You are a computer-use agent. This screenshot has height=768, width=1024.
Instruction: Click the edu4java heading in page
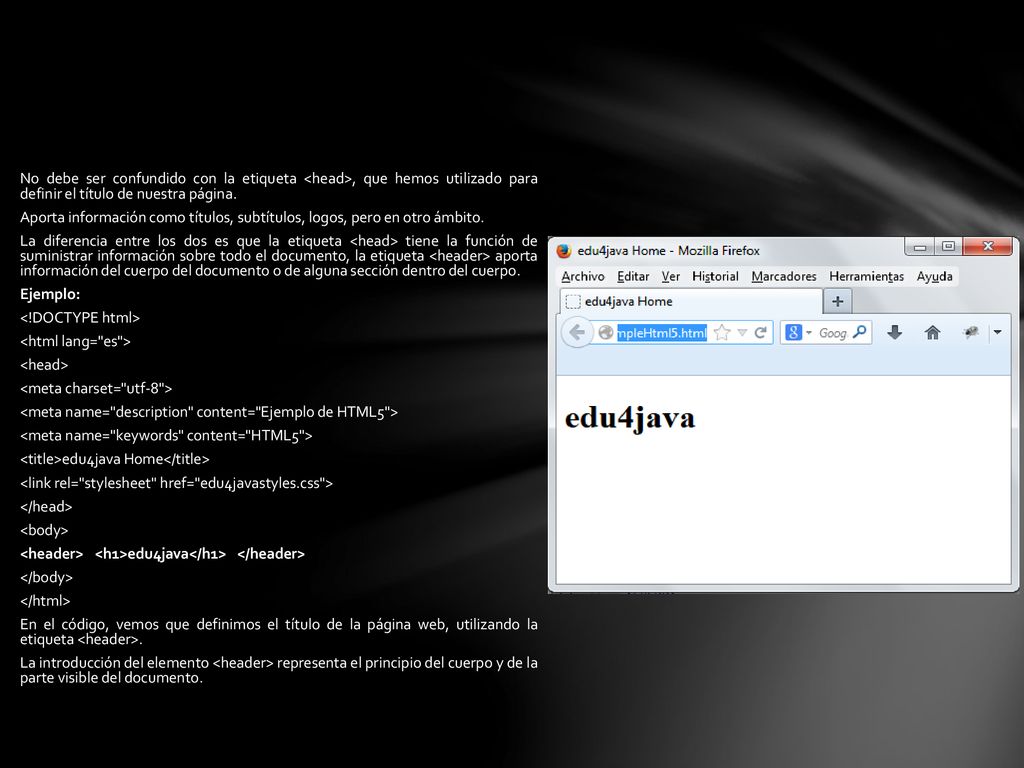point(630,417)
